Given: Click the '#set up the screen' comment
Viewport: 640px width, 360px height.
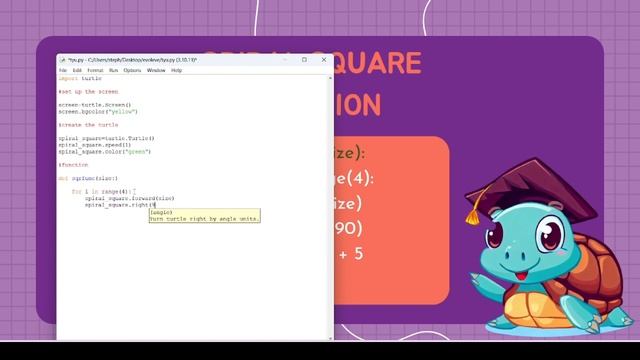Looking at the screenshot, I should [x=88, y=91].
